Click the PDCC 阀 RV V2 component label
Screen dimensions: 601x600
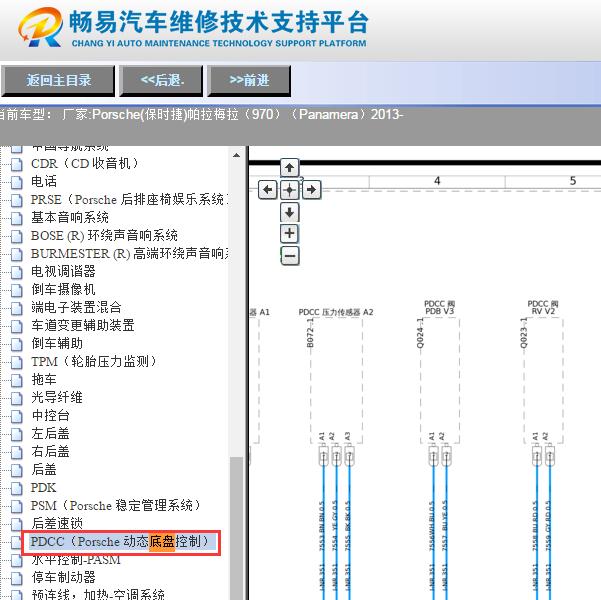pos(543,307)
